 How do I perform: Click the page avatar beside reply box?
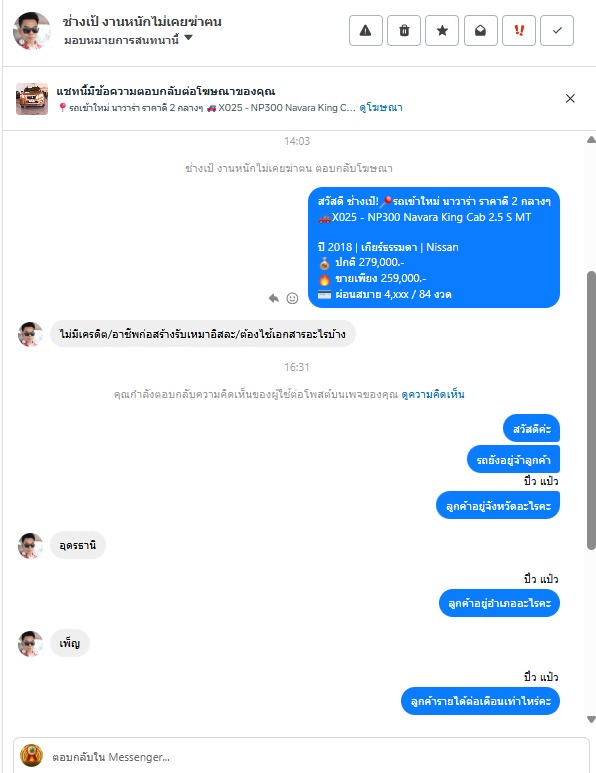coord(31,756)
